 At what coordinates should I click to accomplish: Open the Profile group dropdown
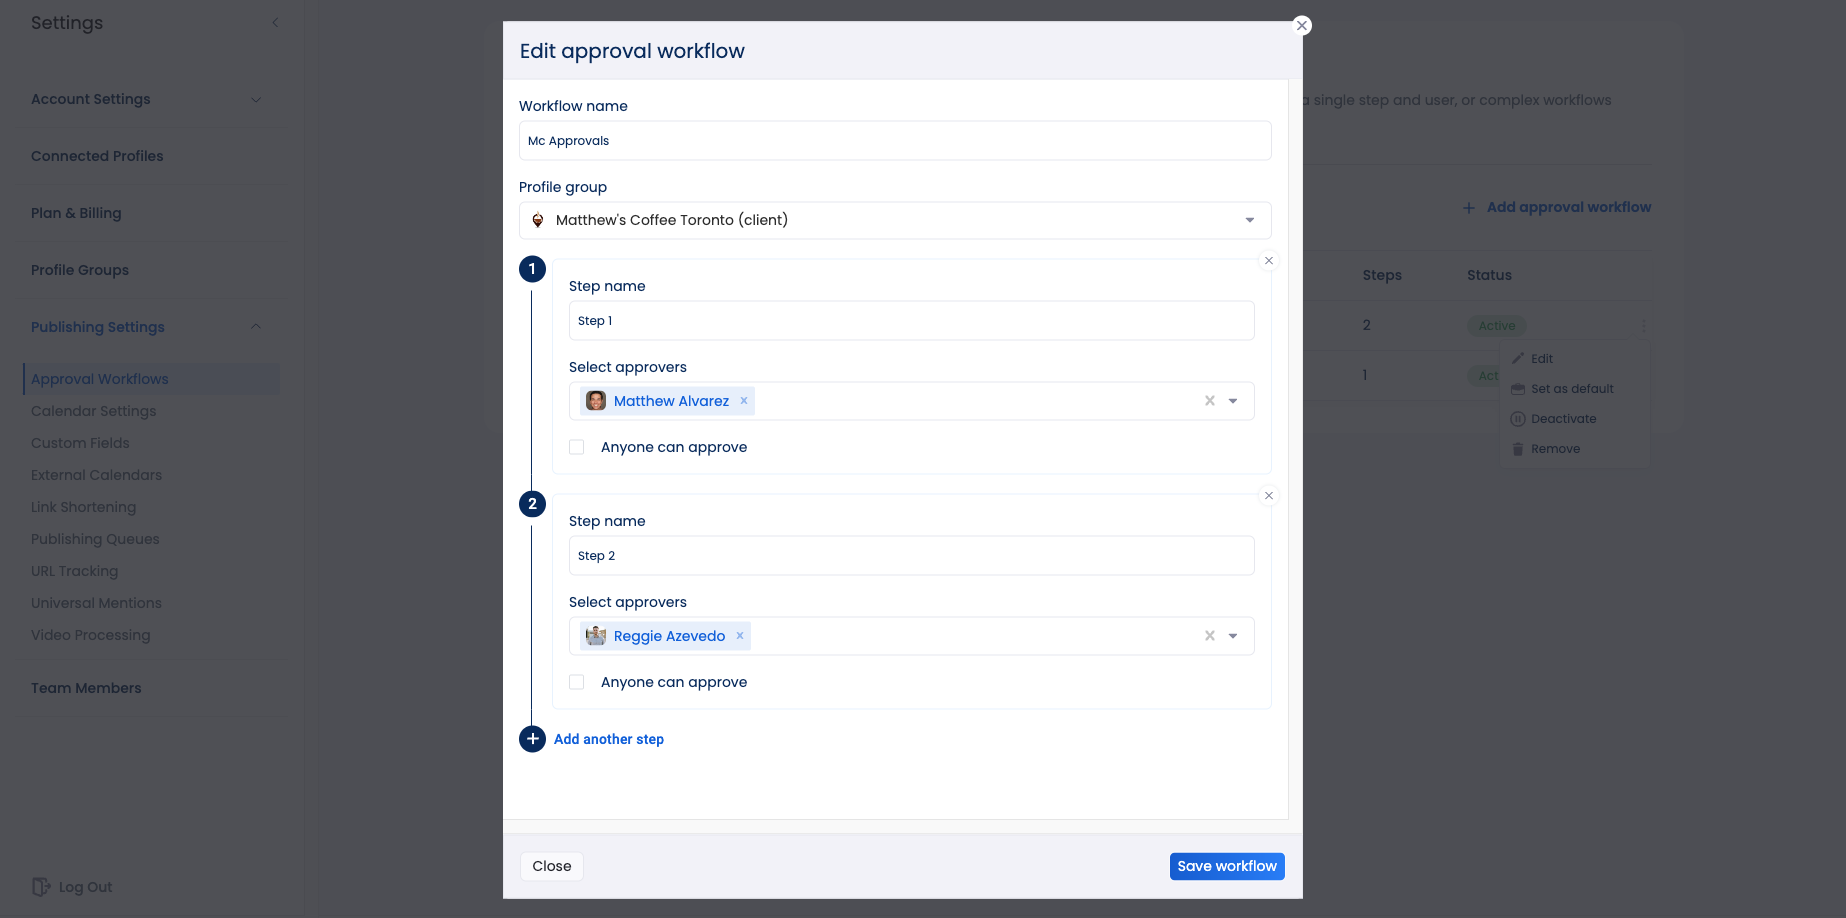(x=895, y=220)
